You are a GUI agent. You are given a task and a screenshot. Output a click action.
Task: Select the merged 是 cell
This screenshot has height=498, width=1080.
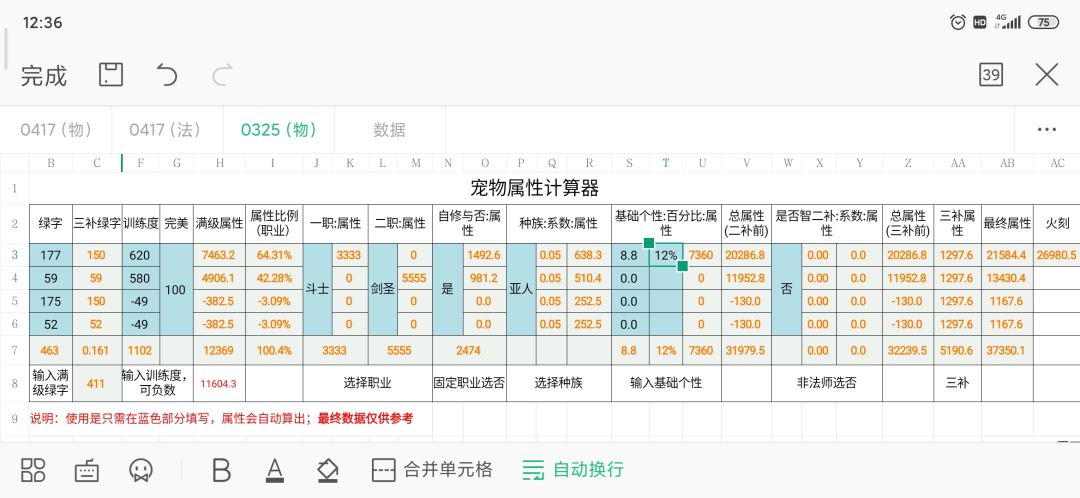point(448,289)
